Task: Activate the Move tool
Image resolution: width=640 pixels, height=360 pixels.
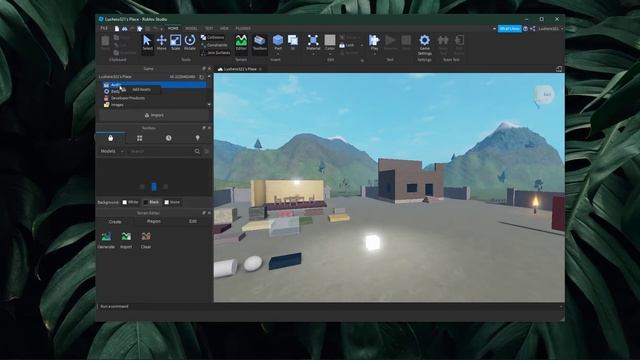Action: pyautogui.click(x=162, y=42)
